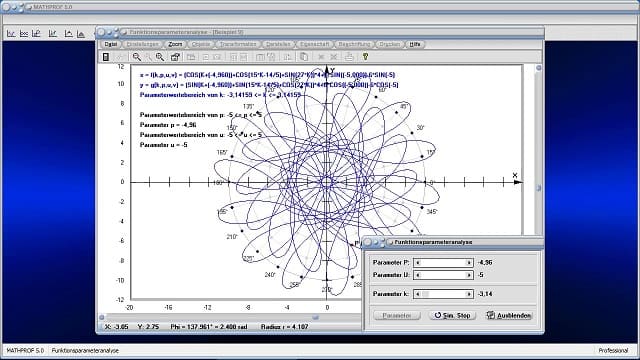Click the greyed-out pencil icon beside the calculator

[x=120, y=57]
